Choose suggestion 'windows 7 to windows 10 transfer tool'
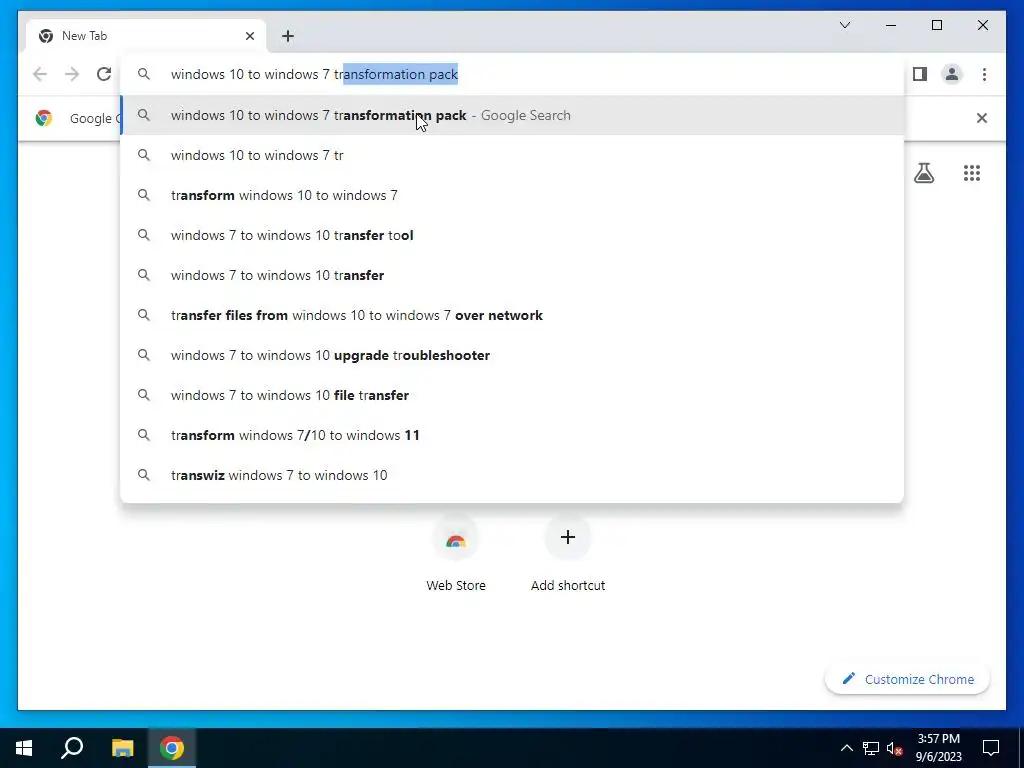1024x768 pixels. [x=513, y=235]
